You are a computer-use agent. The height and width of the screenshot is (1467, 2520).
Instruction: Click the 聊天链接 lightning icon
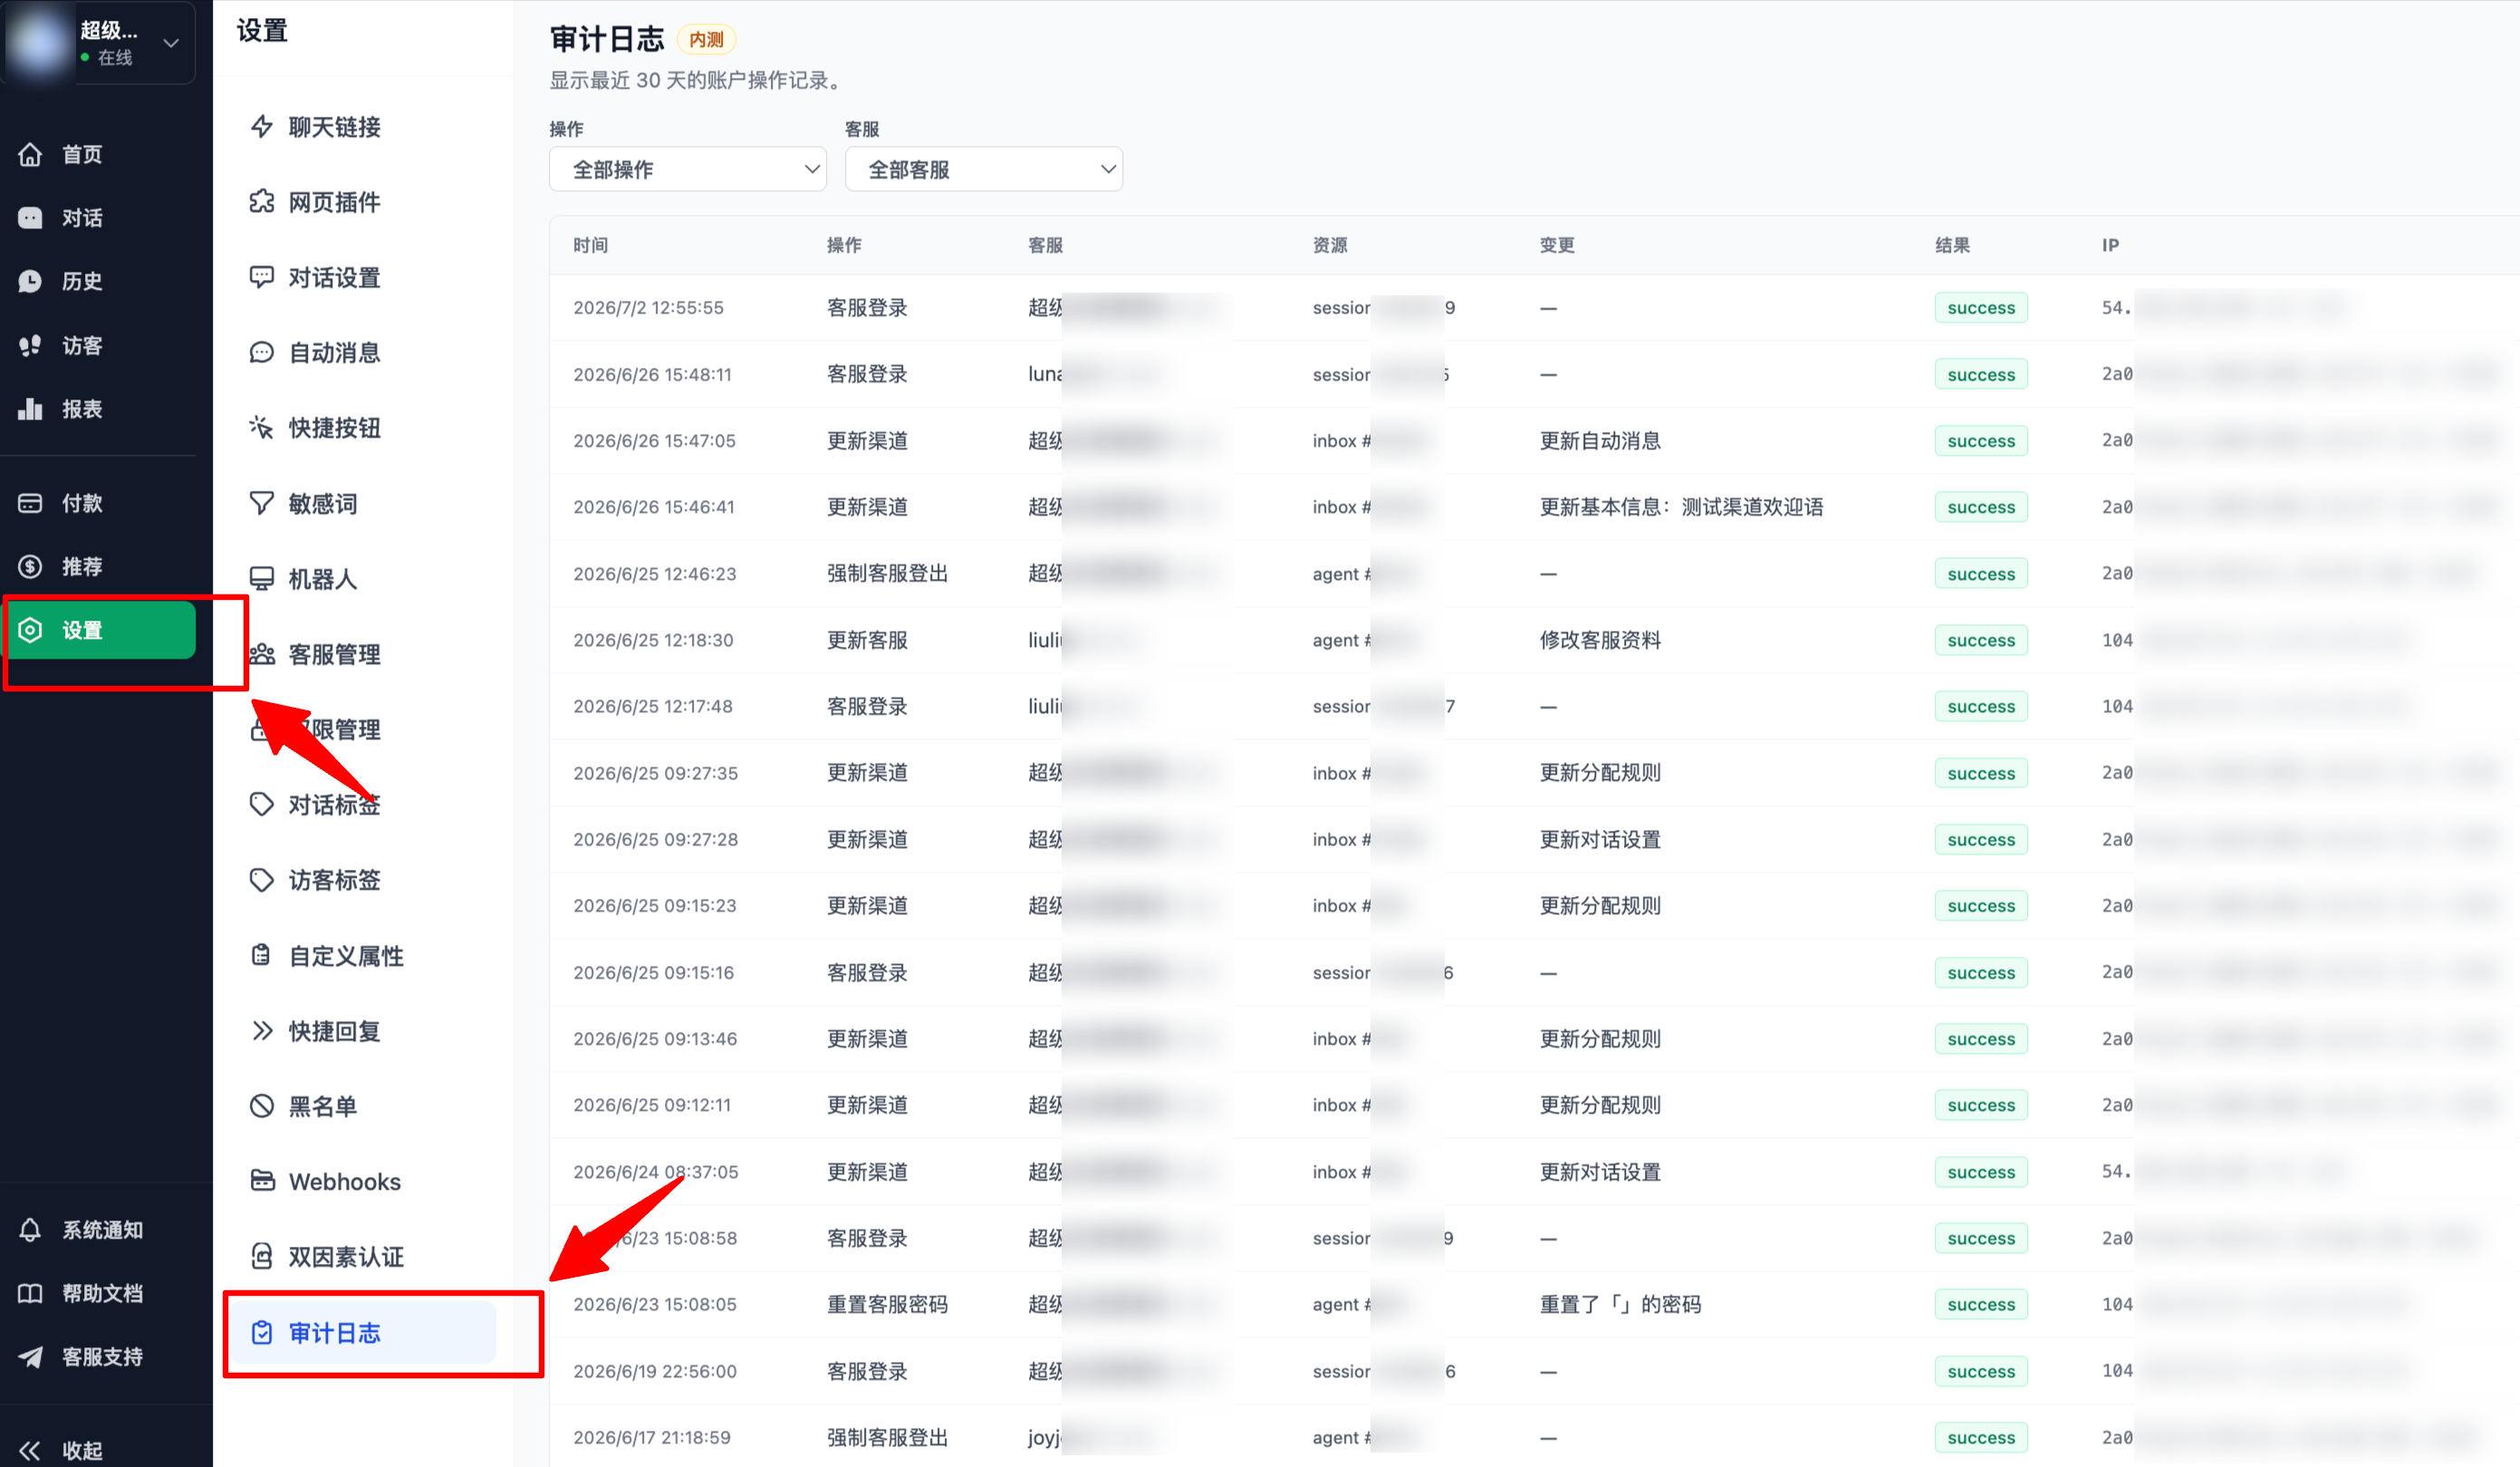pyautogui.click(x=262, y=127)
